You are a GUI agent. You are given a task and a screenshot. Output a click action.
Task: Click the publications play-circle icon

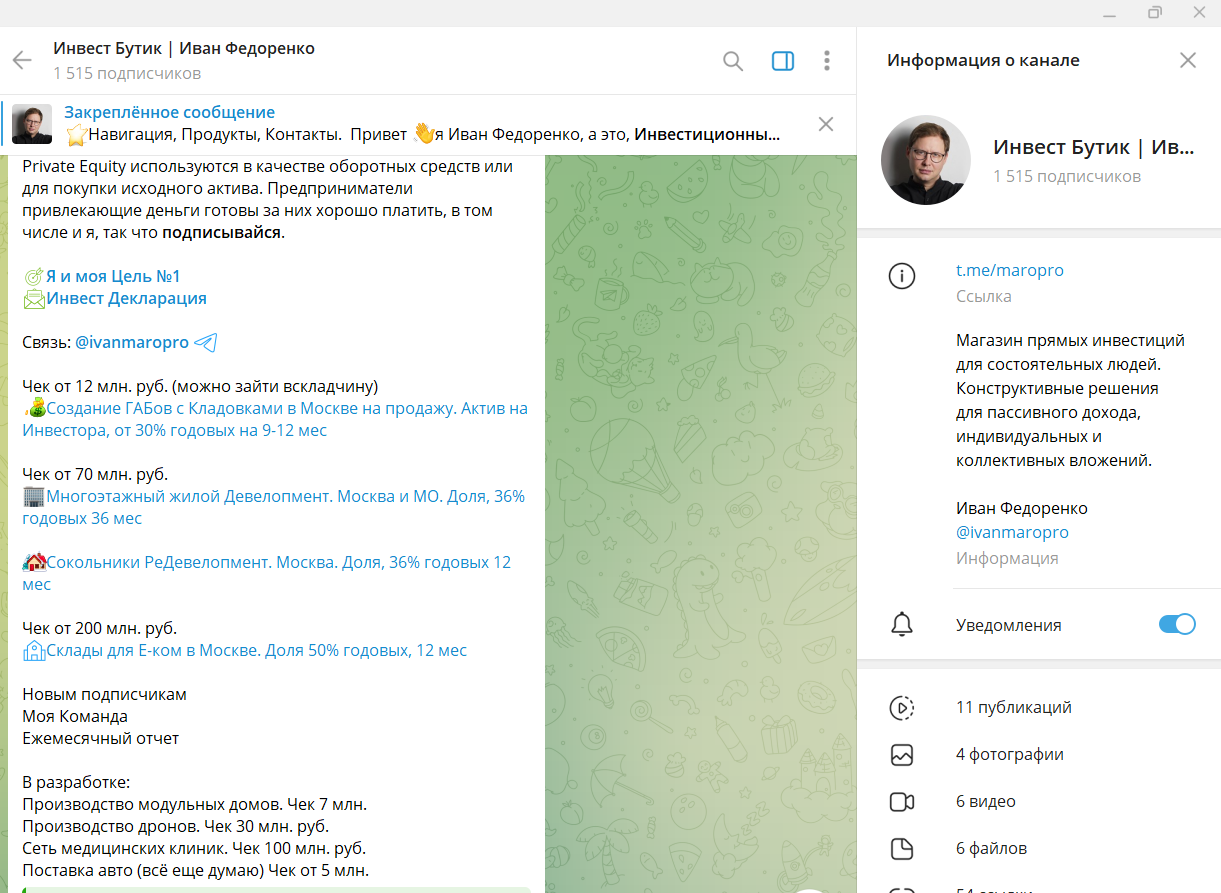pyautogui.click(x=902, y=707)
